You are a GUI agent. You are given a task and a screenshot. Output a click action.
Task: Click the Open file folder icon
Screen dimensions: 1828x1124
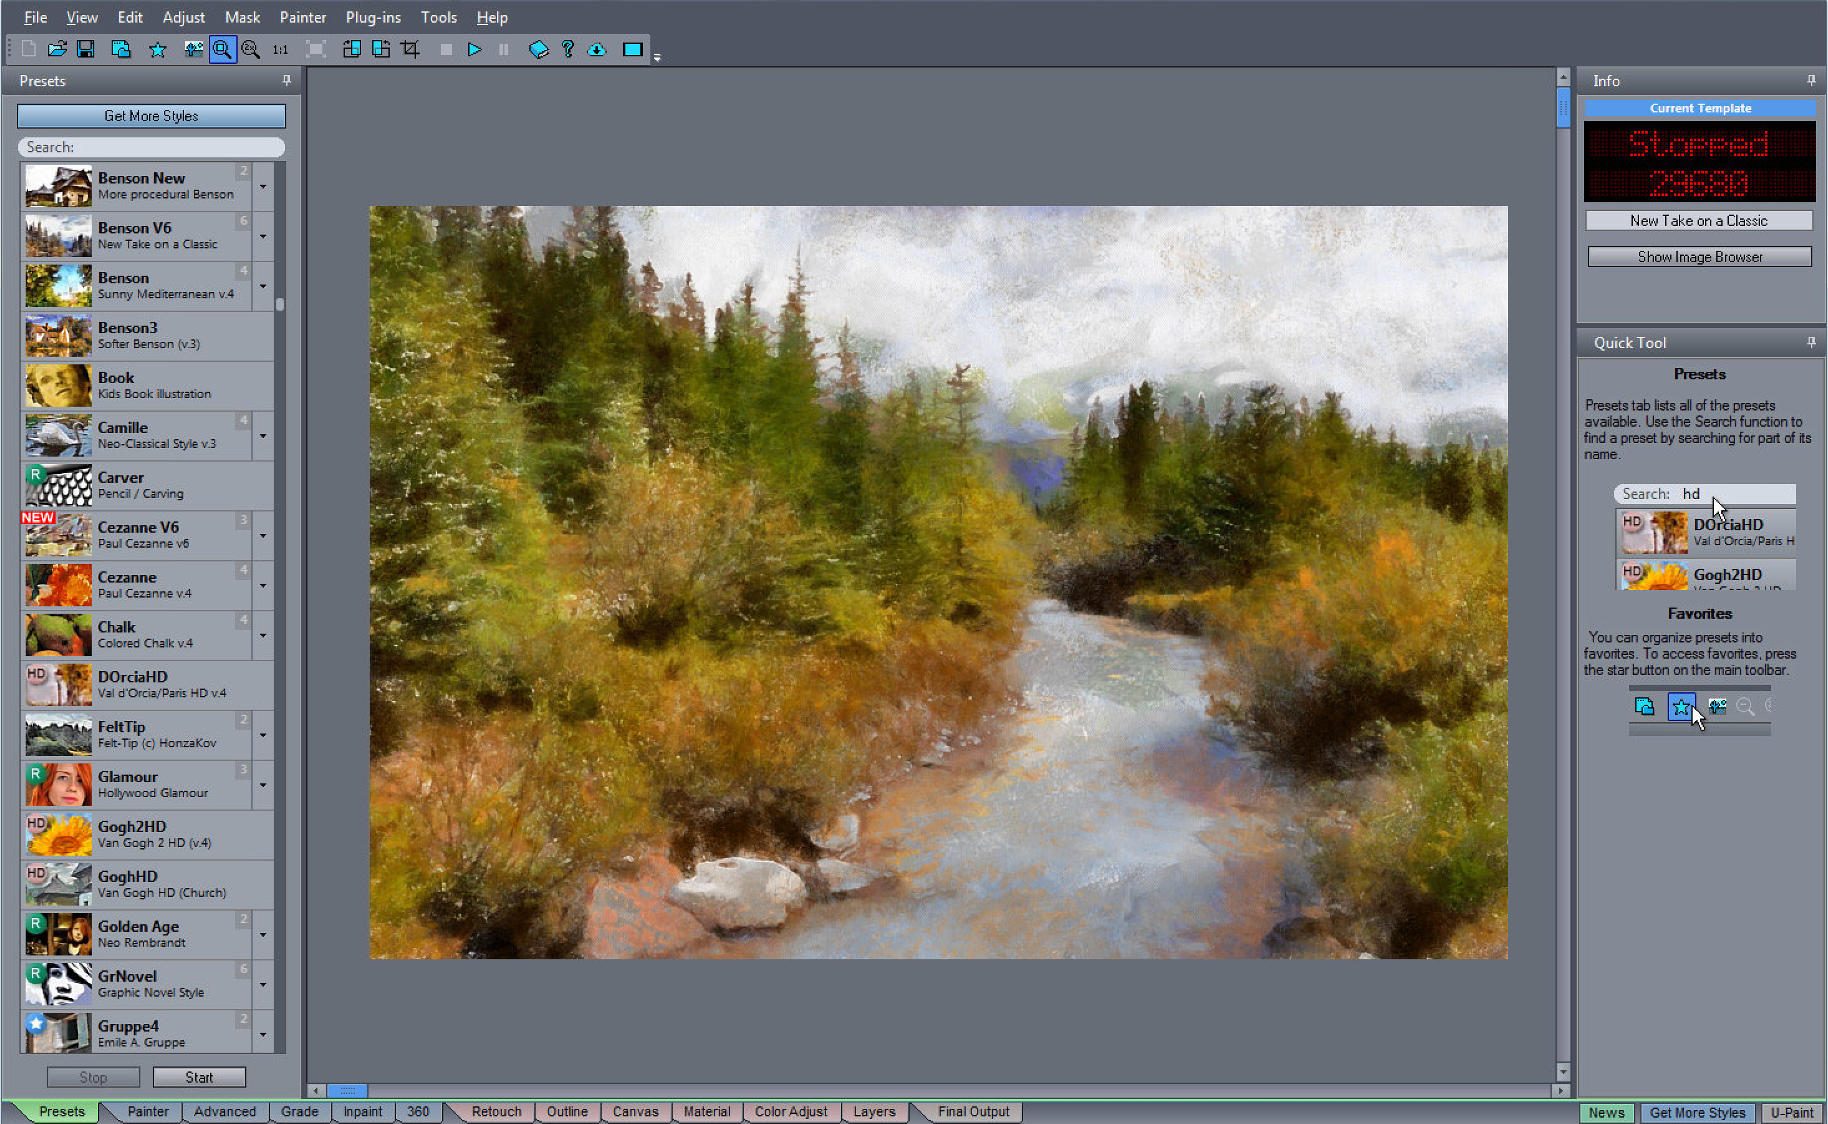coord(57,49)
